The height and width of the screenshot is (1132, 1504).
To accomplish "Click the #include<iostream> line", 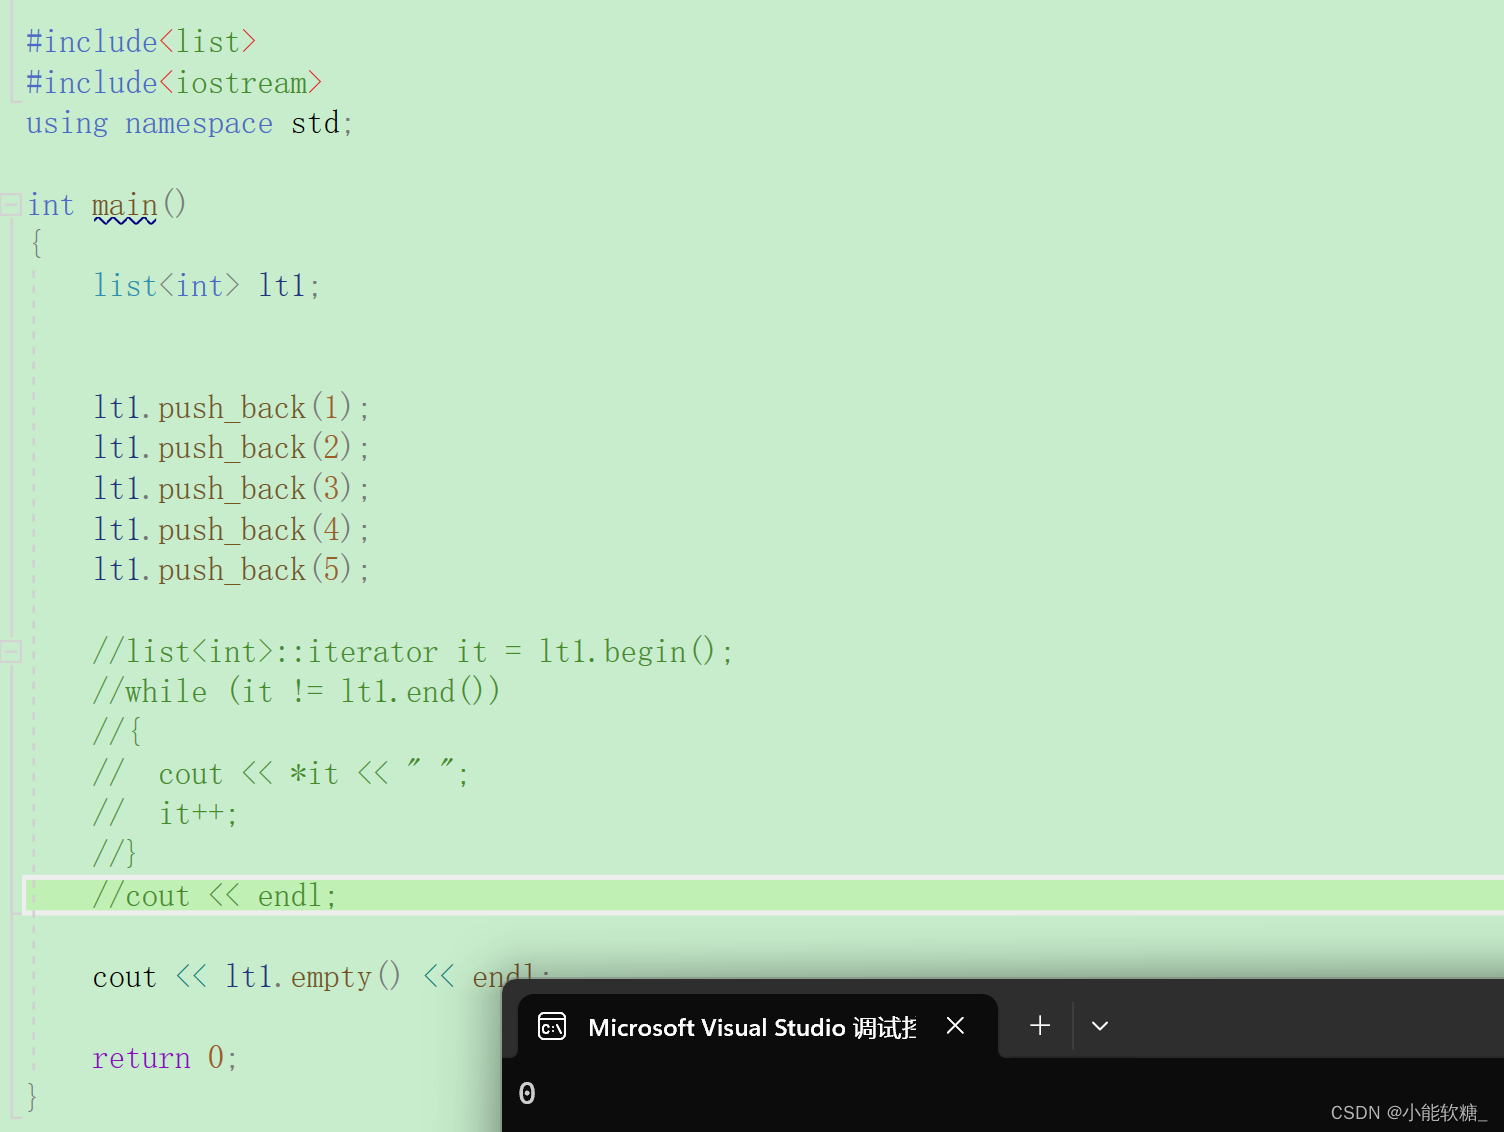I will (x=174, y=83).
